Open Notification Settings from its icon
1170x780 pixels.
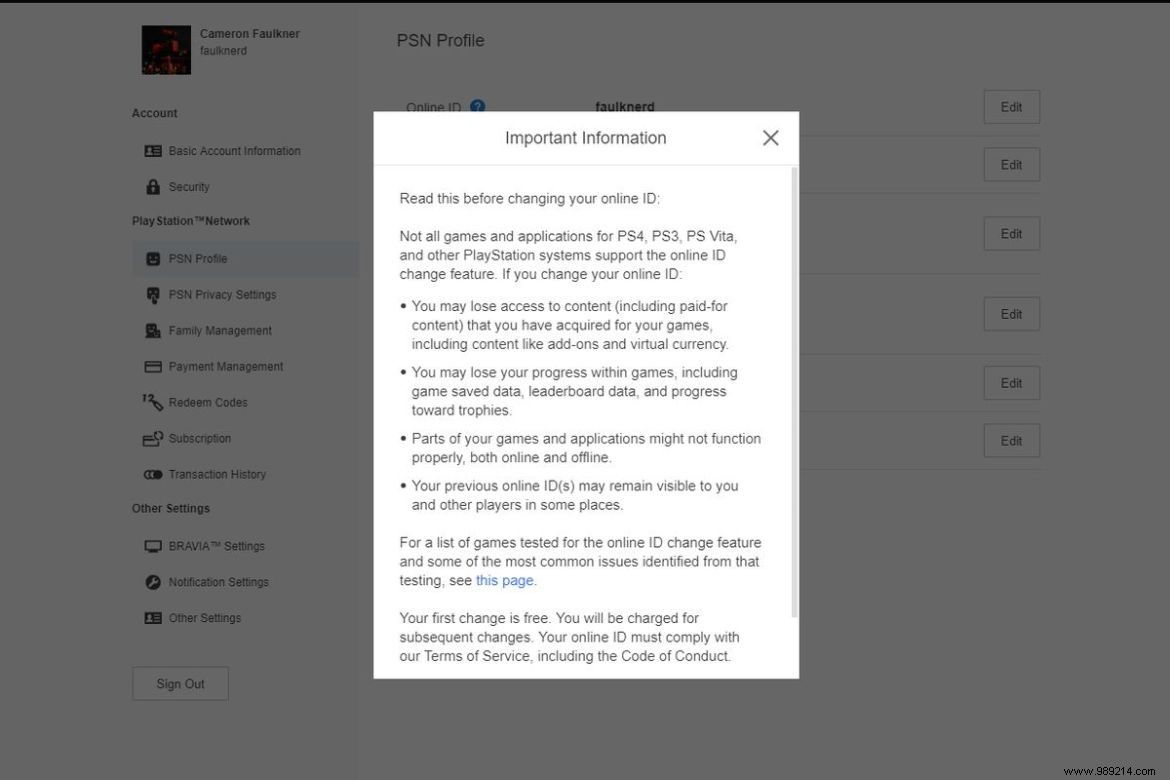152,582
